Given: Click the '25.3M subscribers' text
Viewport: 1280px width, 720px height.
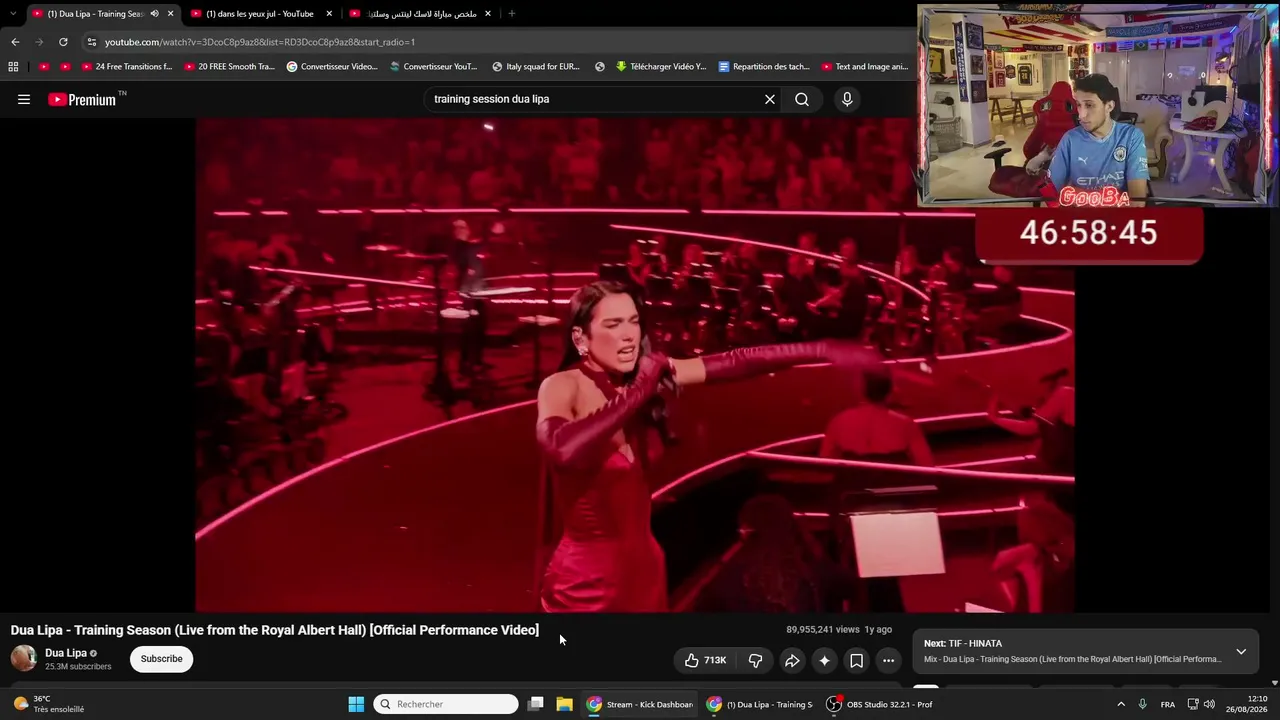Looking at the screenshot, I should point(78,666).
